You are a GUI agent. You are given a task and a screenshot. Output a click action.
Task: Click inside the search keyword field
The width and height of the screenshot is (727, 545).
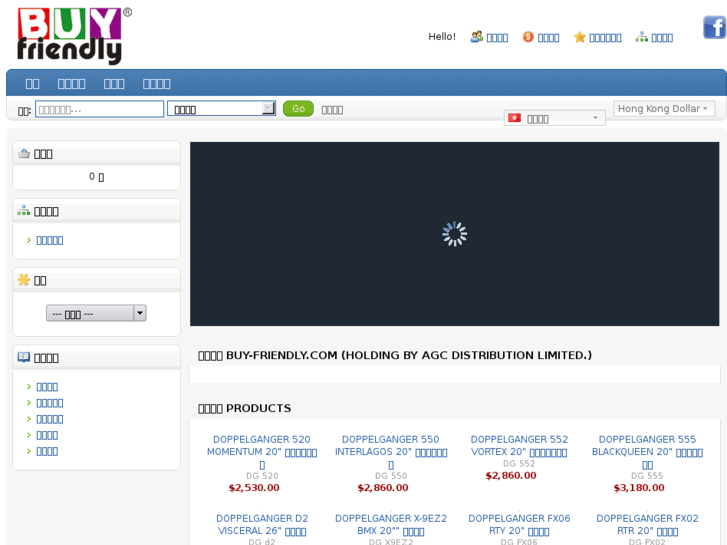[100, 109]
